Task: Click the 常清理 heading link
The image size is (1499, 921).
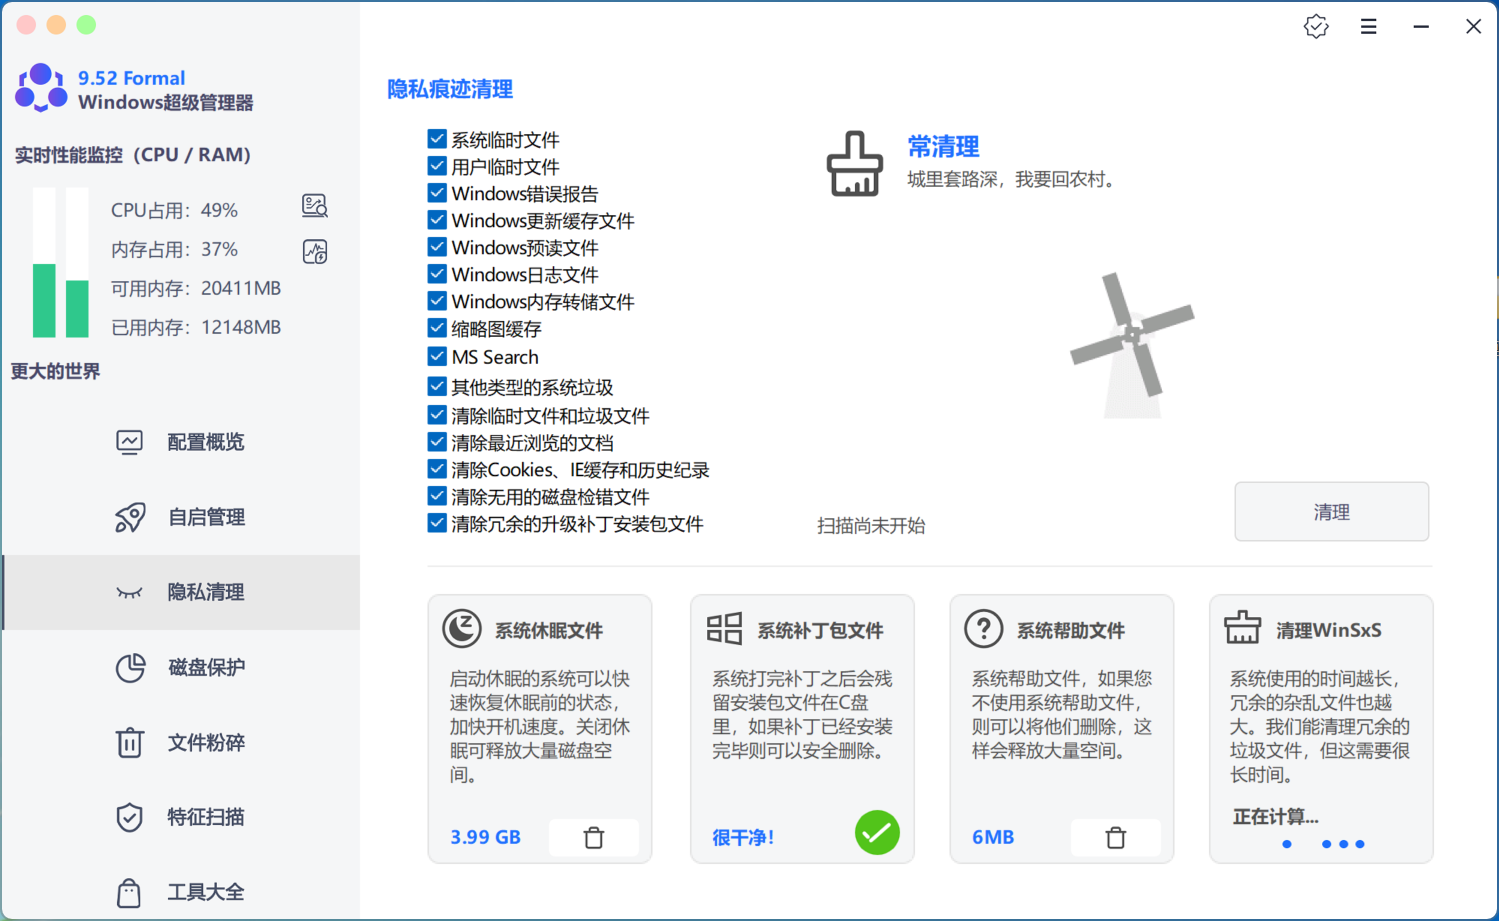Action: tap(943, 147)
